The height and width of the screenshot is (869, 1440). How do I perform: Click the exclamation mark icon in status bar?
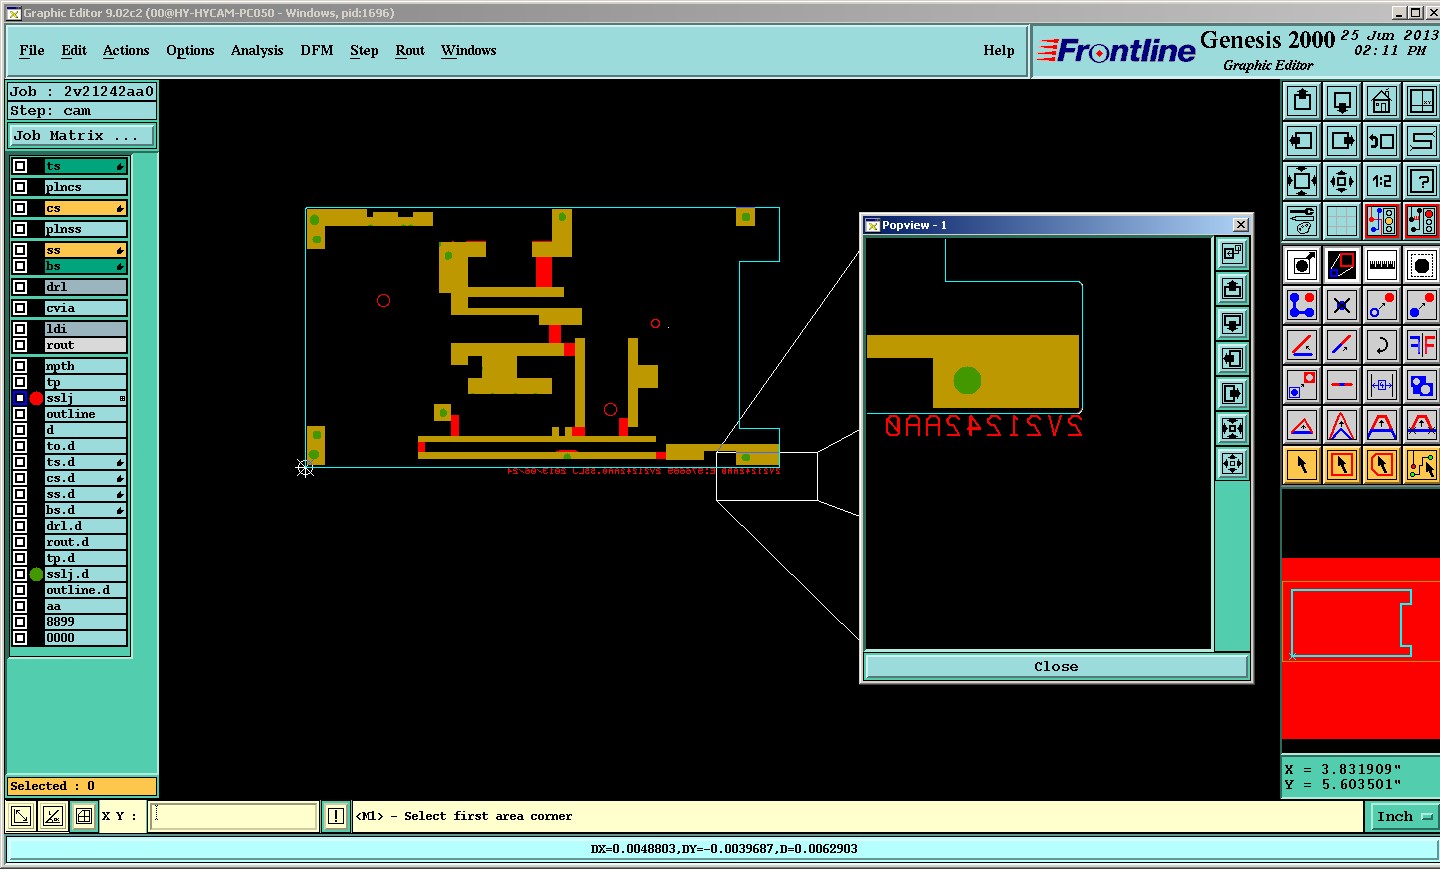336,816
